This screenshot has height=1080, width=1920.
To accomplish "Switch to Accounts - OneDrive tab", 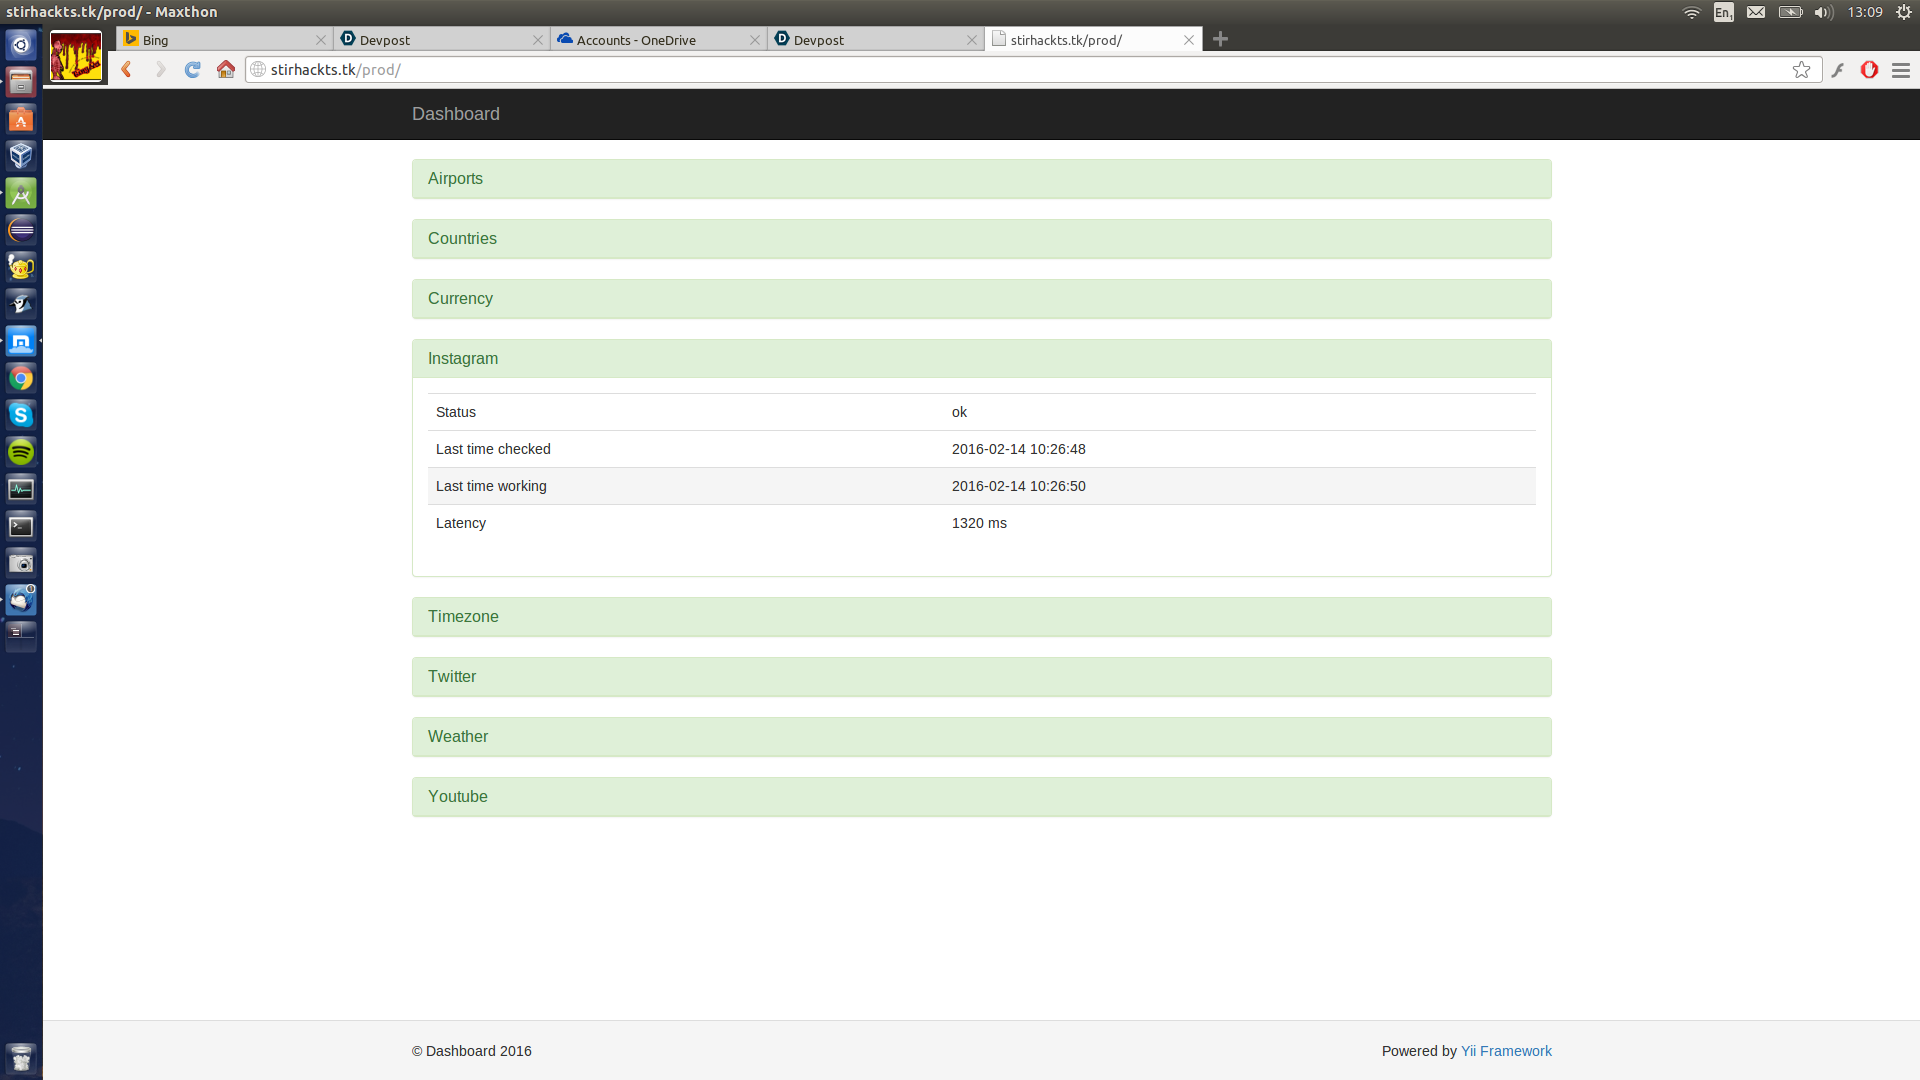I will click(636, 40).
